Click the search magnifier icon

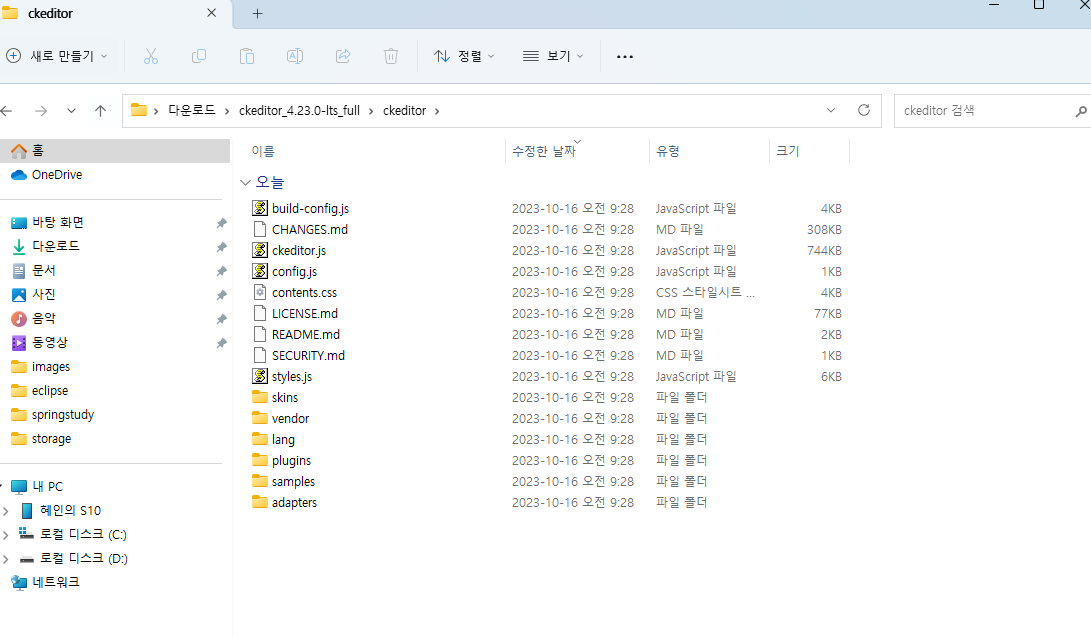pyautogui.click(x=1081, y=111)
